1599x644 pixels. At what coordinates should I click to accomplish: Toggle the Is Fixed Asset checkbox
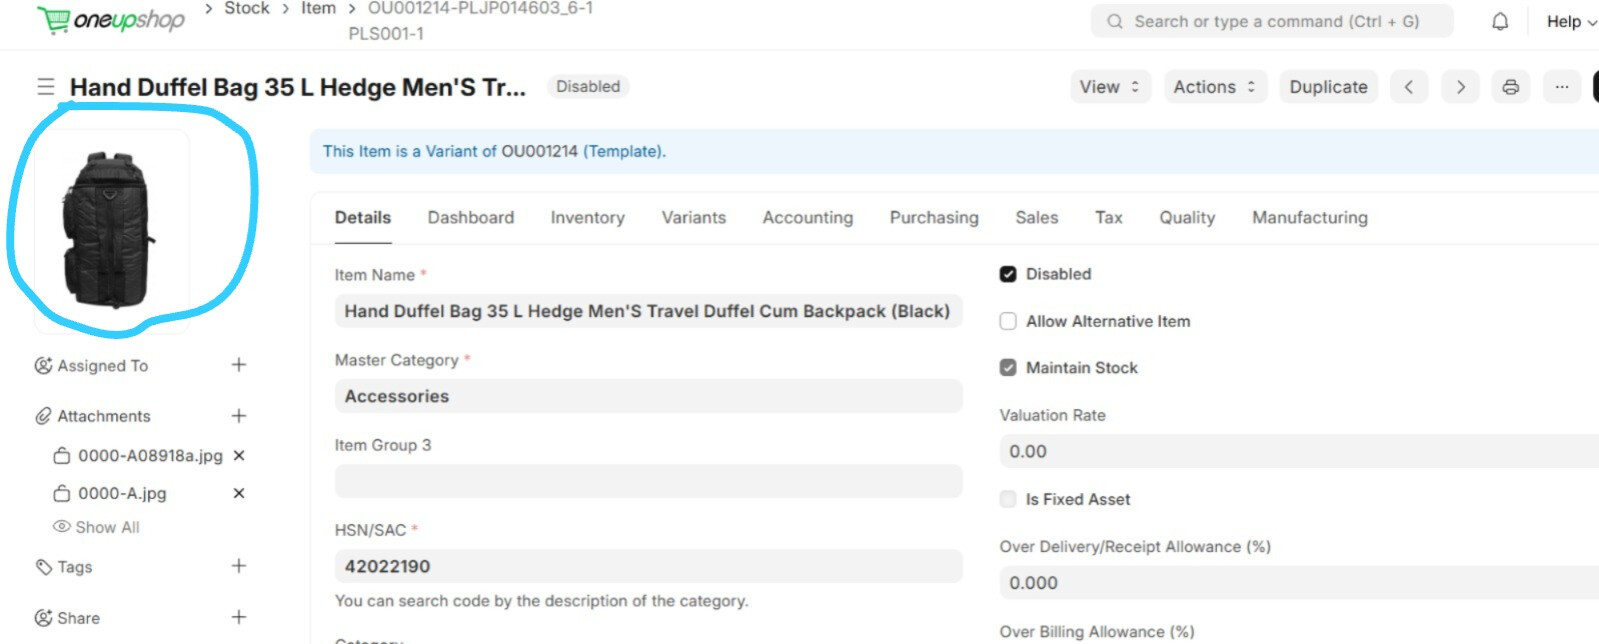1008,499
